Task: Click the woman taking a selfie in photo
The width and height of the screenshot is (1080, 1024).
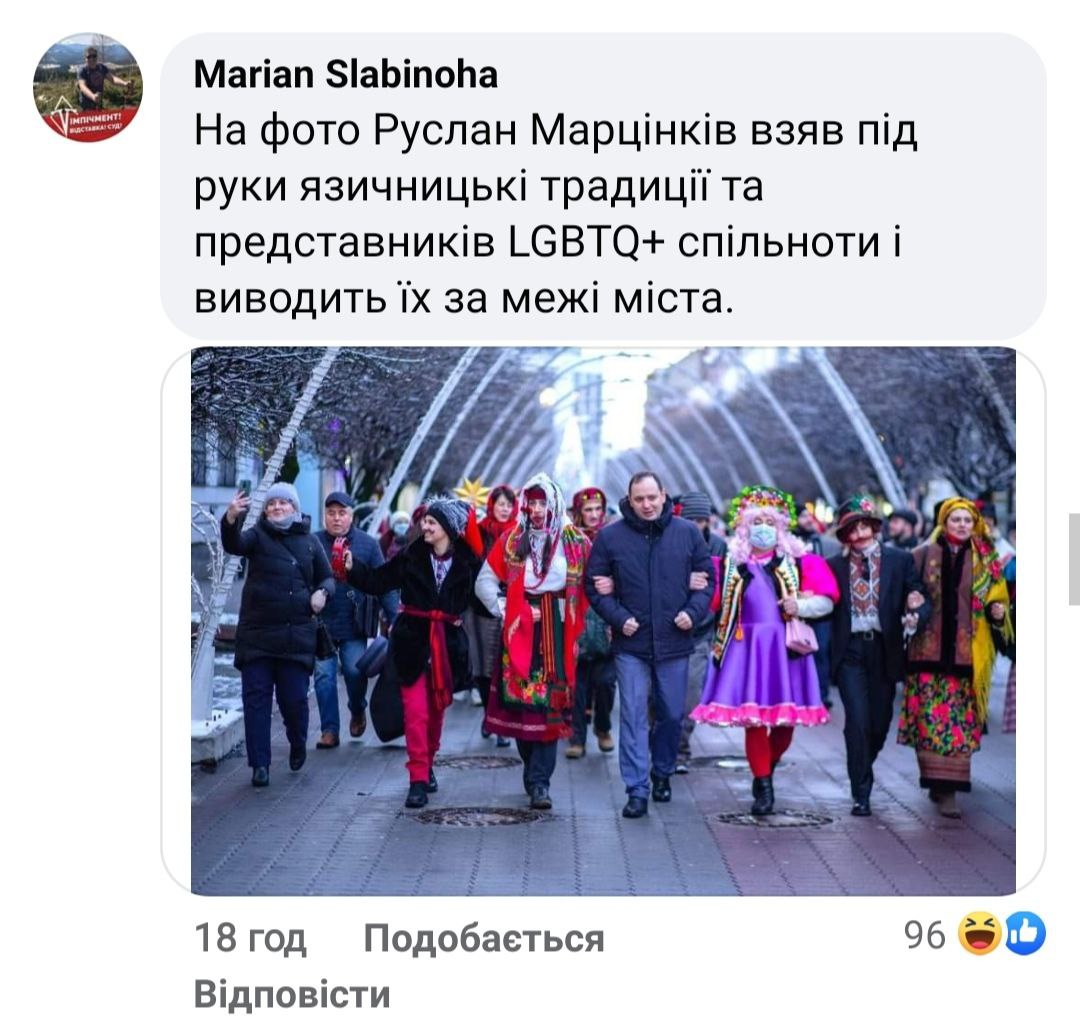Action: point(276,630)
